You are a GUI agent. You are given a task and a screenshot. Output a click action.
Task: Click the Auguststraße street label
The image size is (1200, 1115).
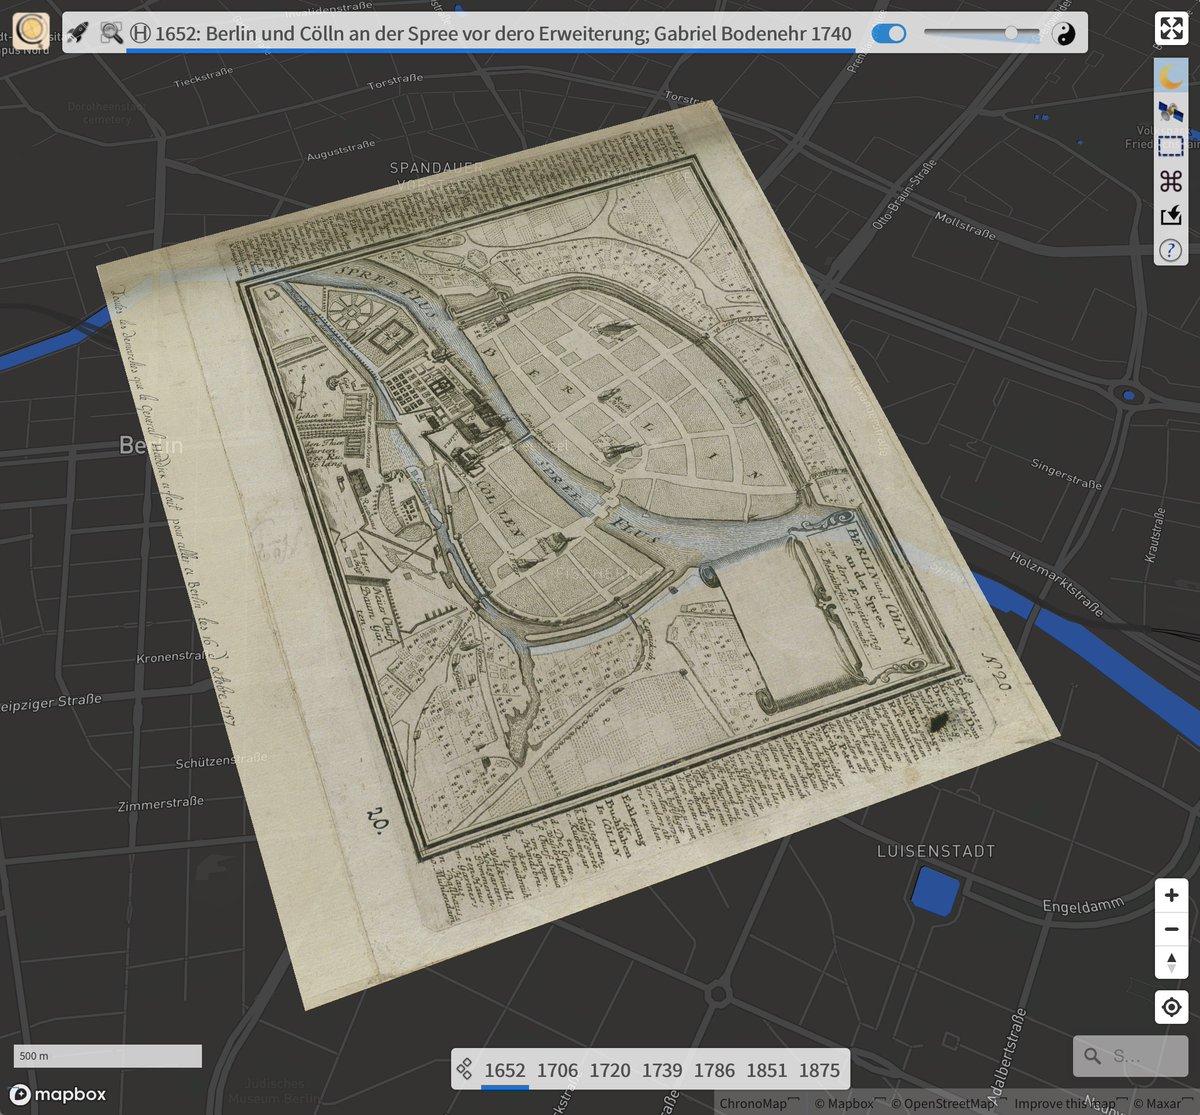click(341, 150)
